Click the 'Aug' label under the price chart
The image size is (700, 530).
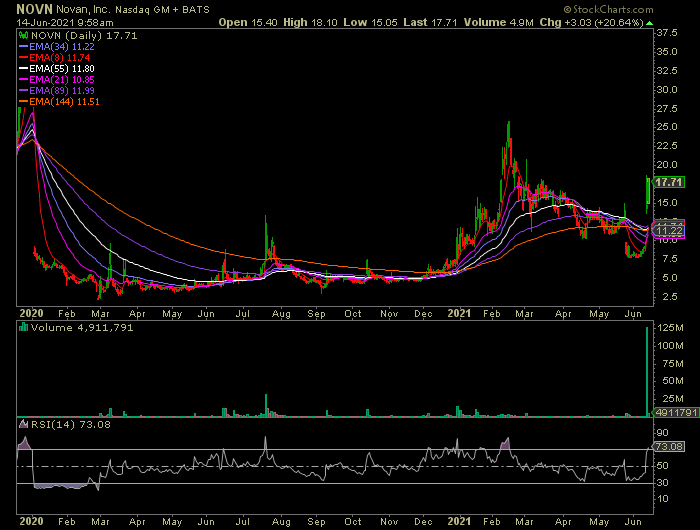(x=281, y=314)
